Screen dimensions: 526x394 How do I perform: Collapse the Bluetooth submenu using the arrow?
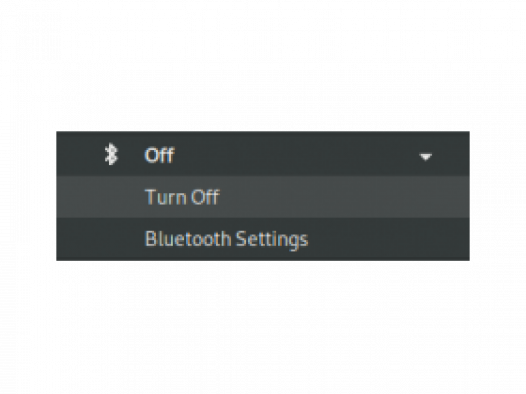(426, 157)
